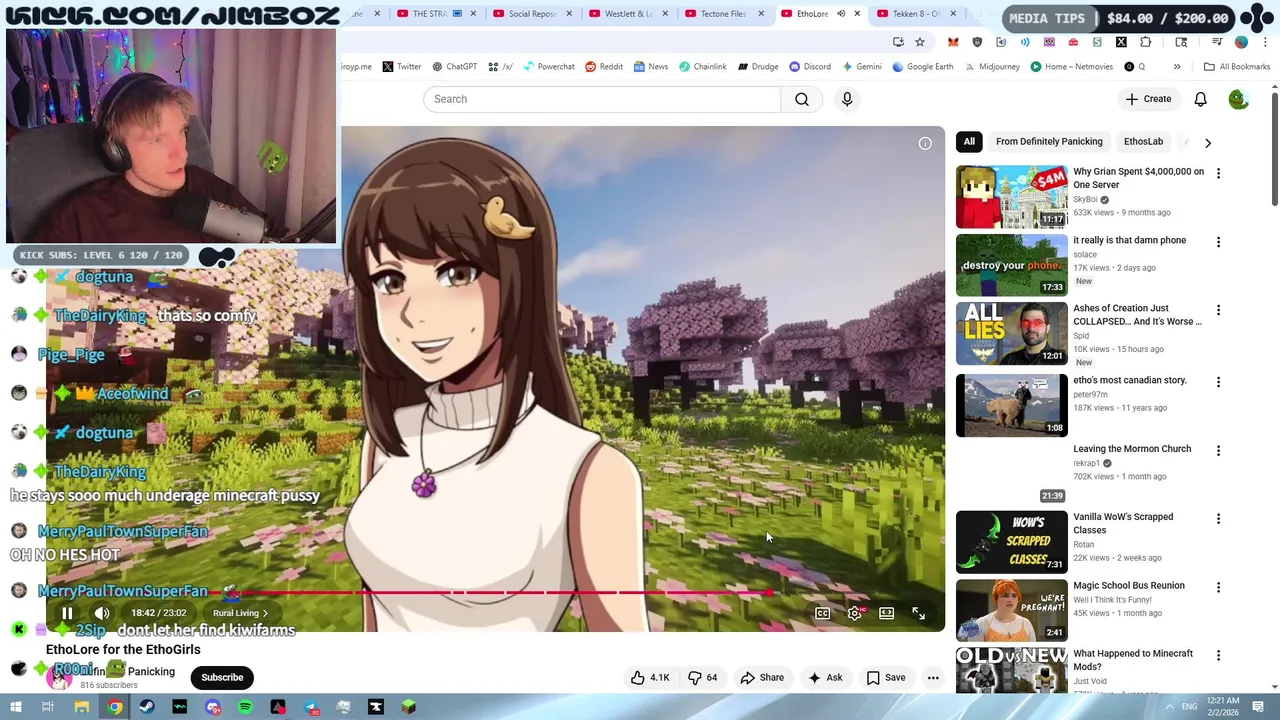Open the MetaMask fox extension

coord(953,42)
